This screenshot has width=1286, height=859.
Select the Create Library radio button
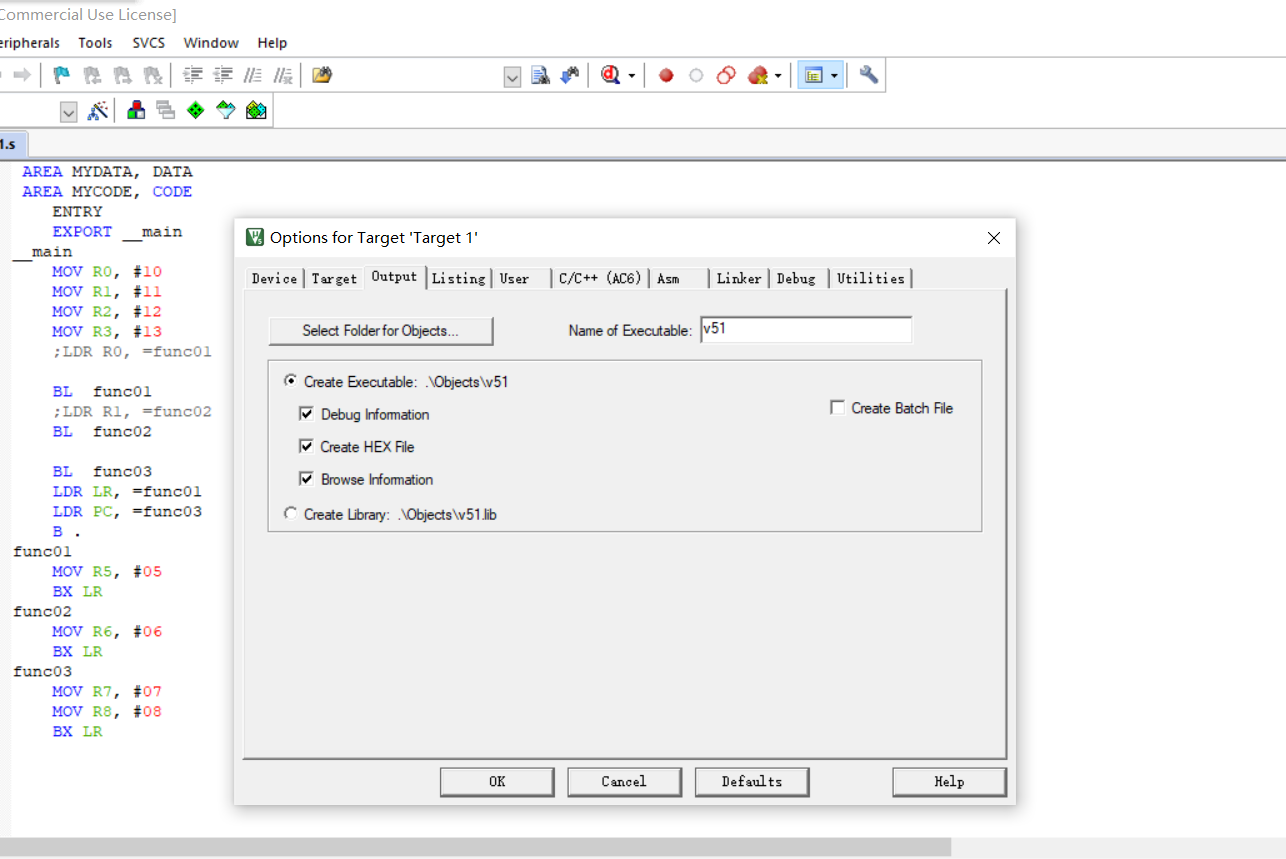tap(290, 514)
